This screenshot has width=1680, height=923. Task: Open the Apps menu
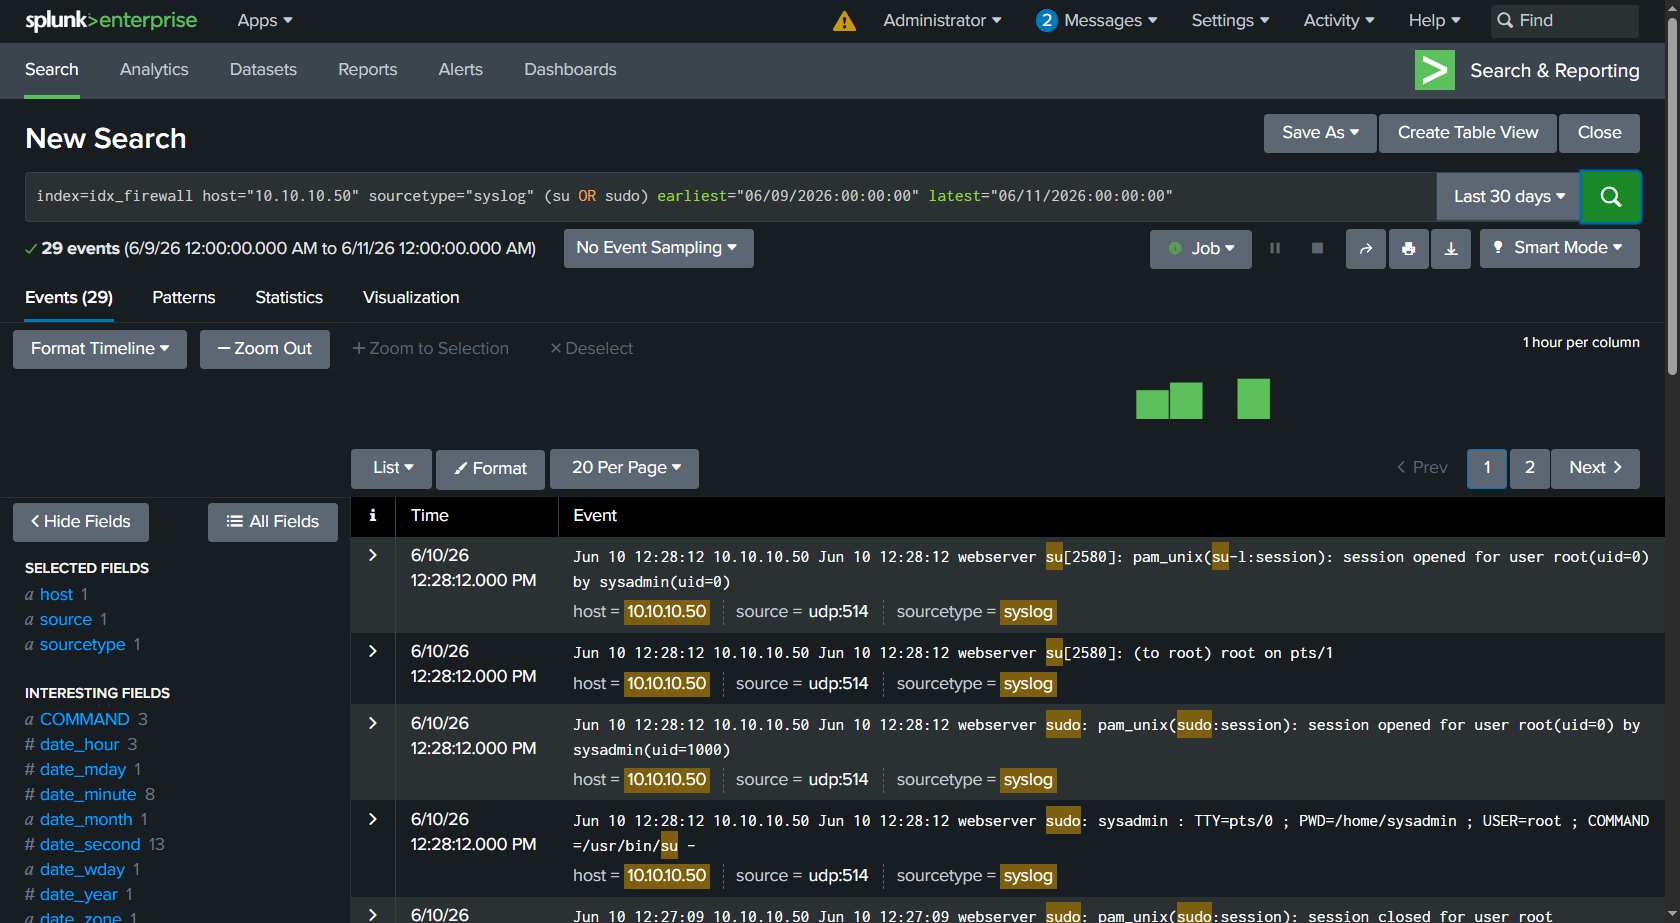coord(265,21)
